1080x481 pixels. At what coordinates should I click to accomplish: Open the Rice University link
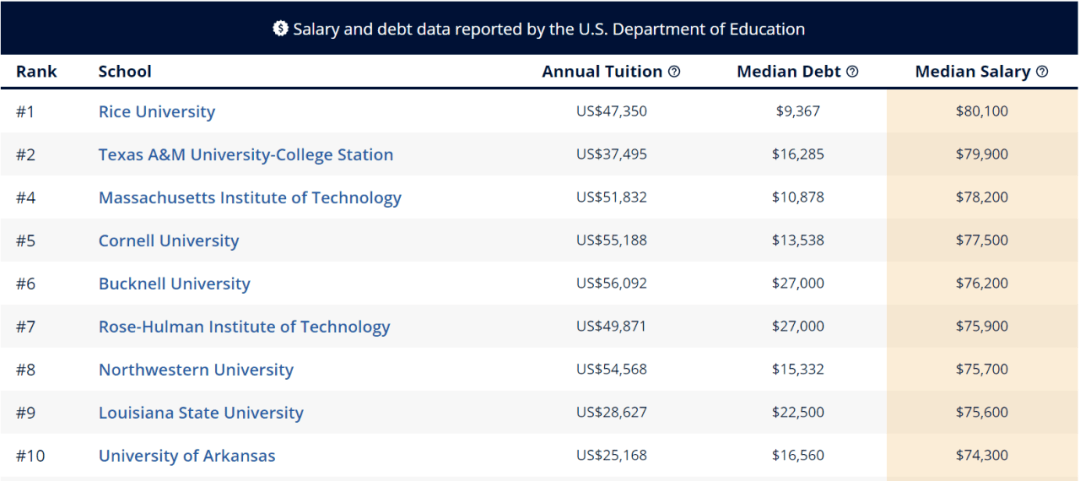(x=157, y=112)
